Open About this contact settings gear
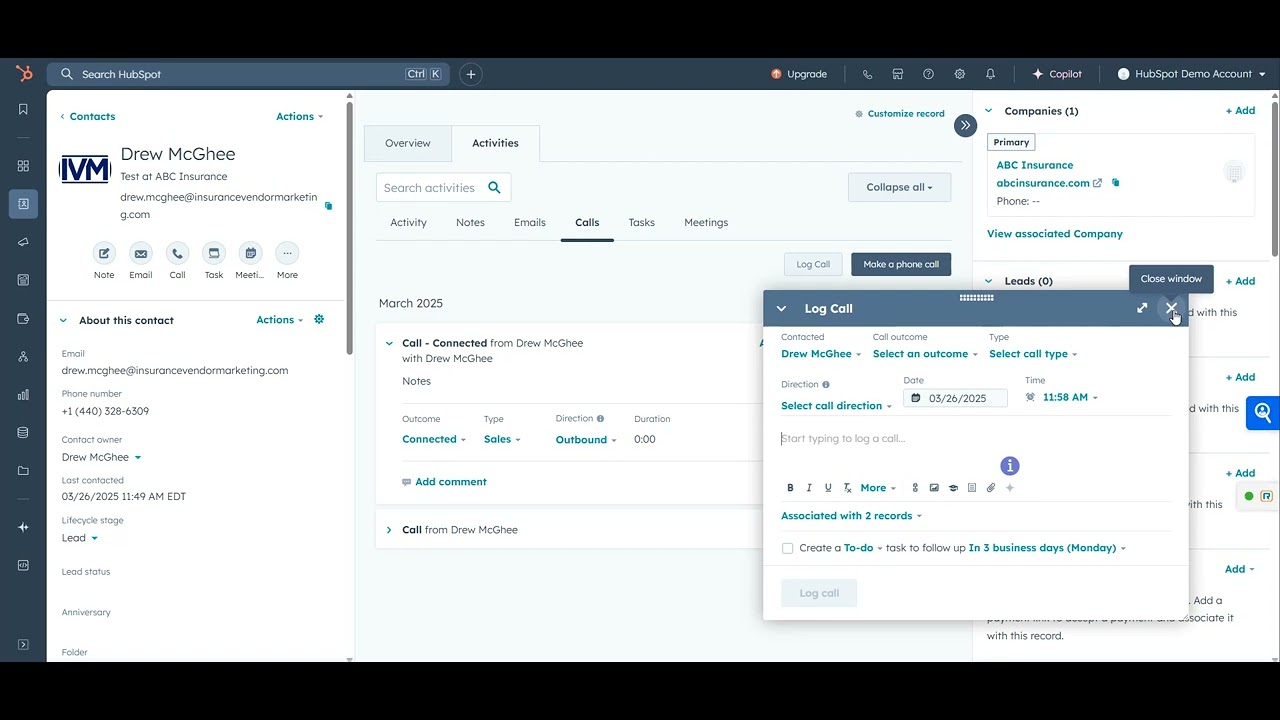 pos(319,319)
